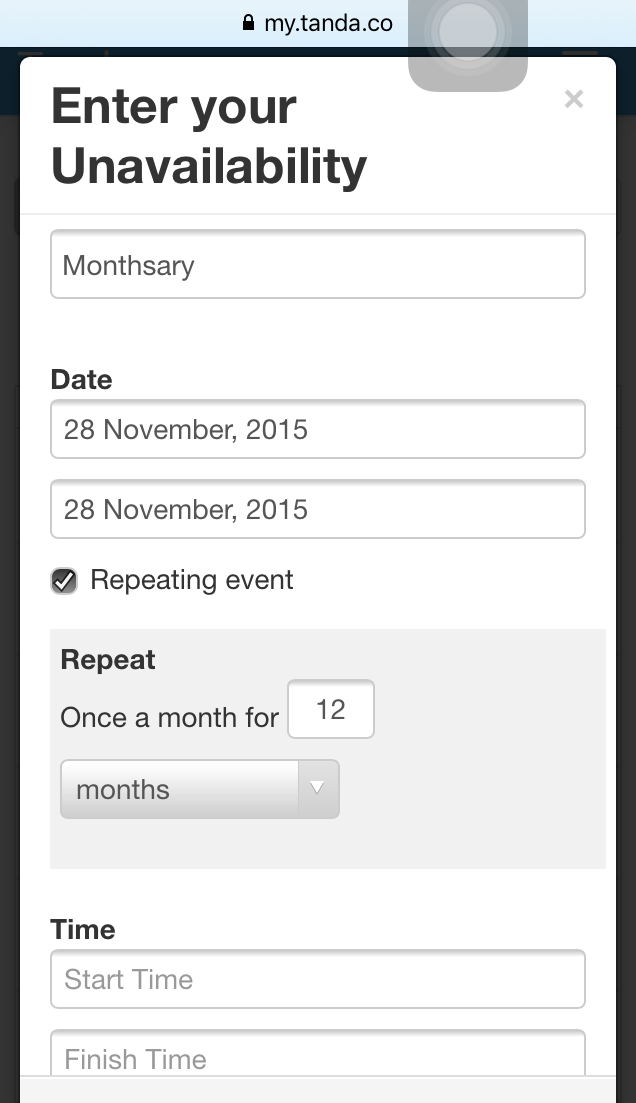Close the Enter your Unavailability dialog
Image resolution: width=636 pixels, height=1103 pixels.
(x=574, y=99)
